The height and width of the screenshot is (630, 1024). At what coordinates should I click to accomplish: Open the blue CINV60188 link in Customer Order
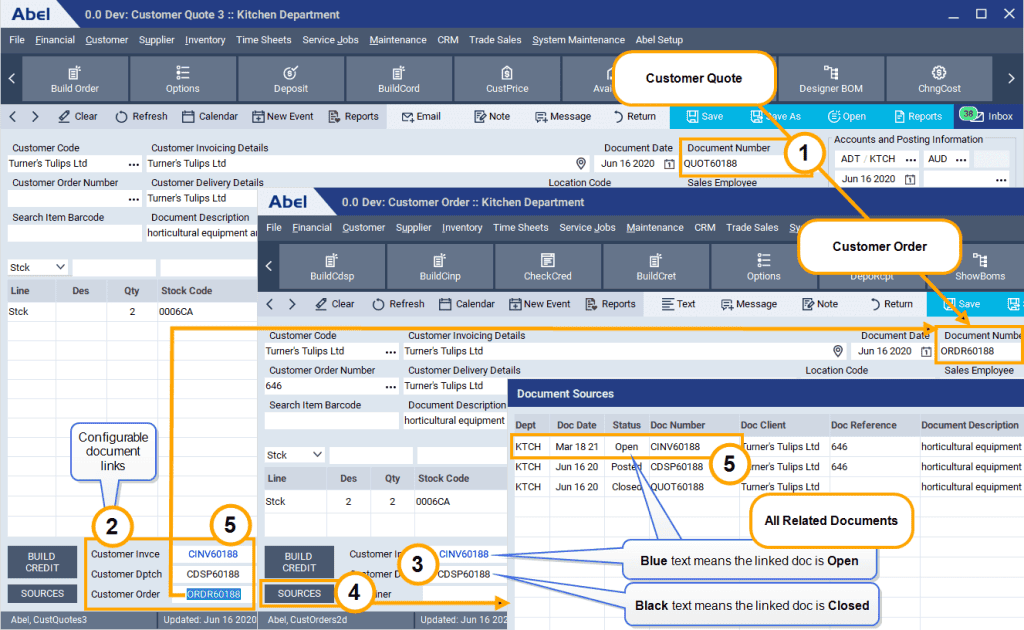pos(464,554)
